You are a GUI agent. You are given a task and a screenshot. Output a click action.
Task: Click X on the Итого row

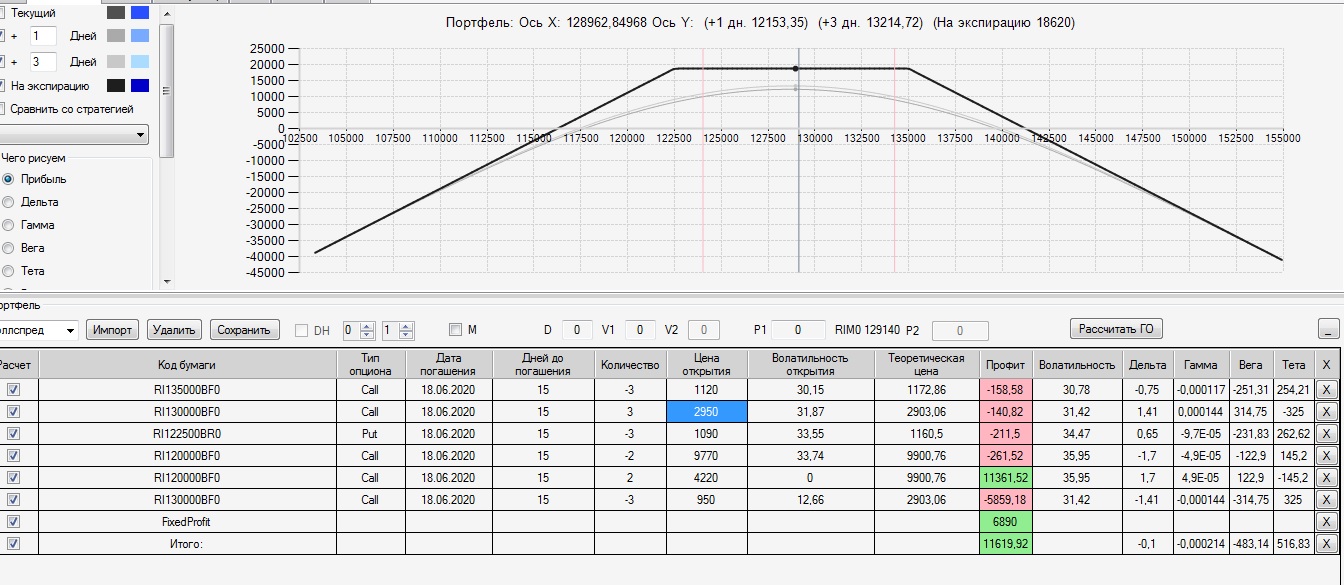1326,544
